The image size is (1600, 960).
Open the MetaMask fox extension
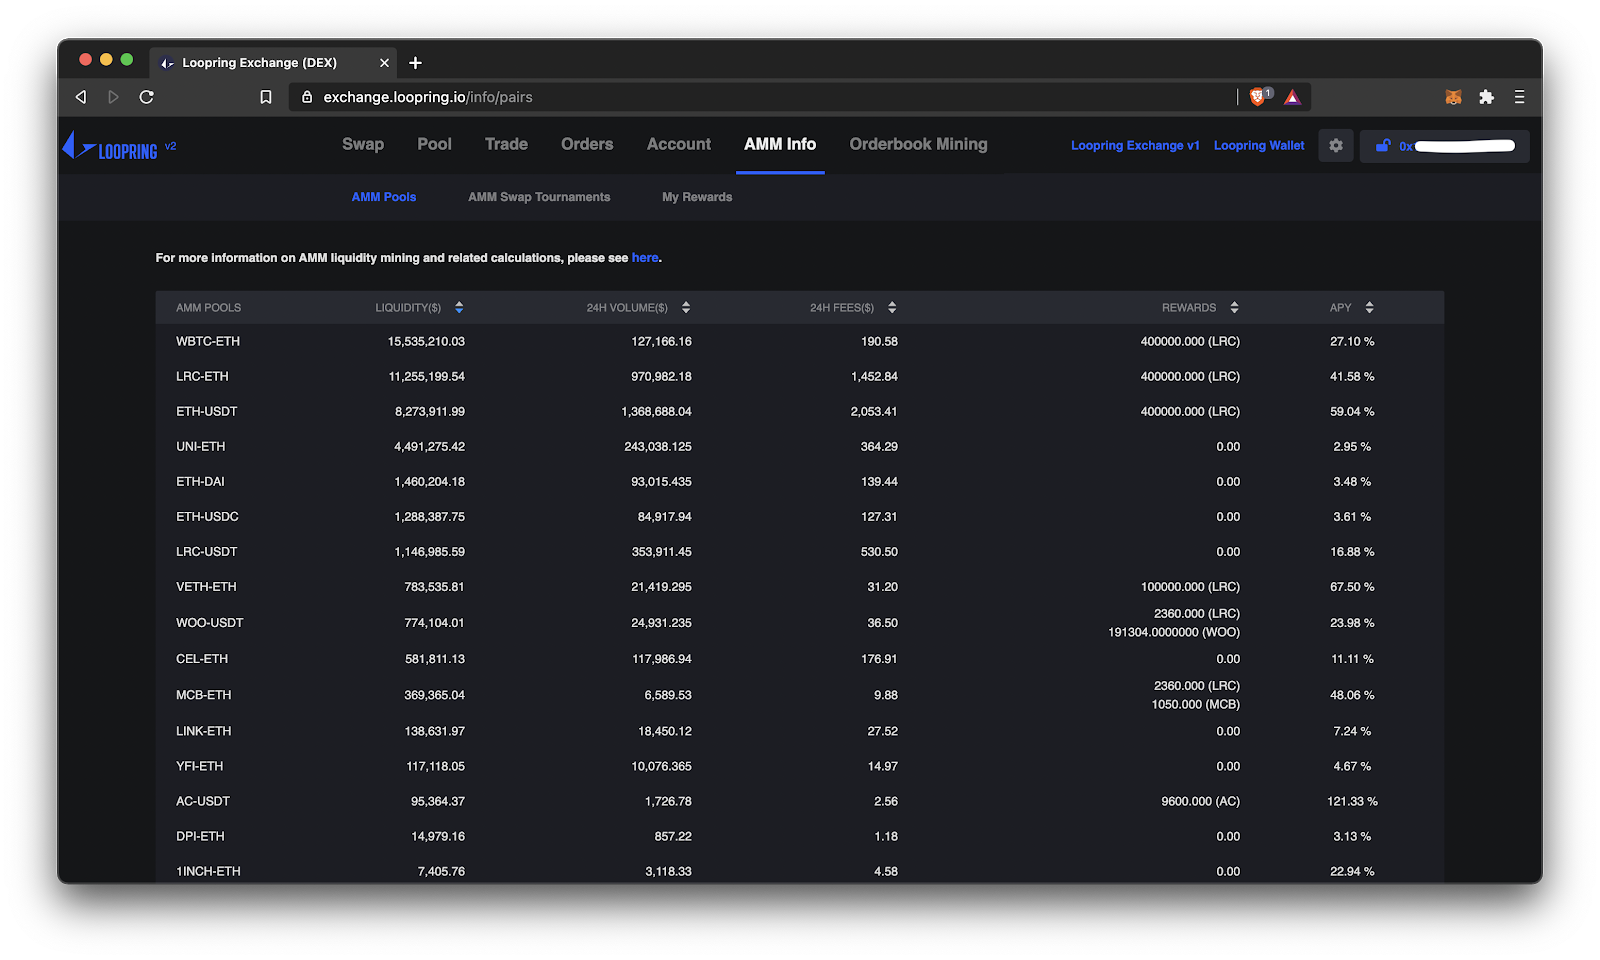pyautogui.click(x=1454, y=97)
